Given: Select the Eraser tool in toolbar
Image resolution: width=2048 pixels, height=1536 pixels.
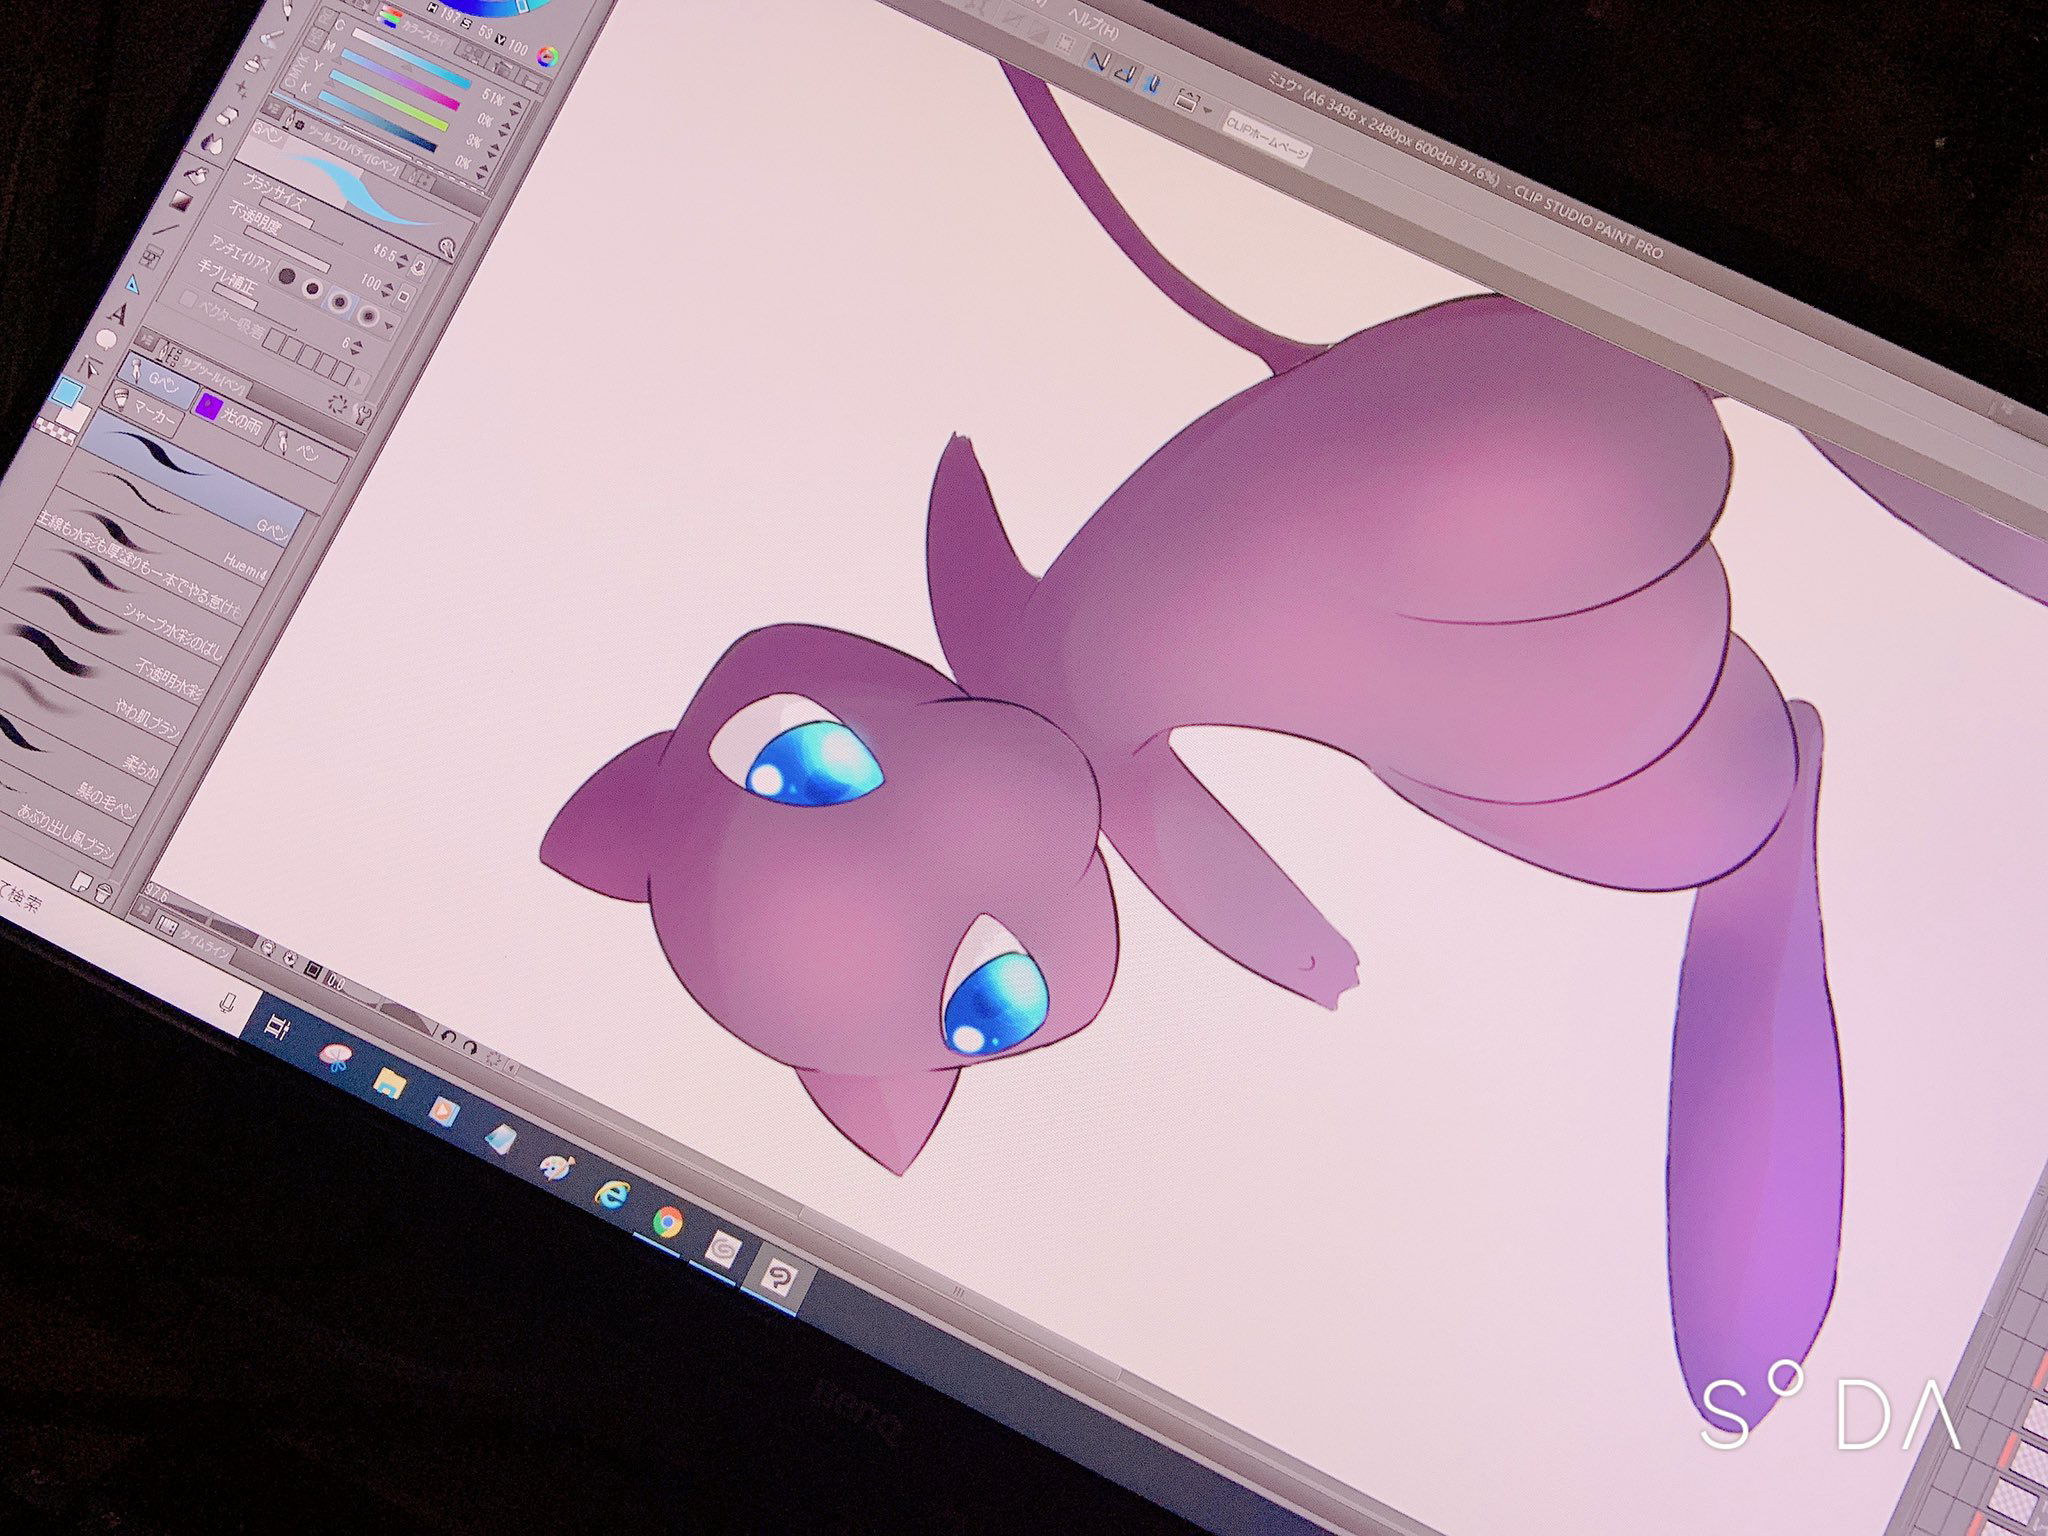Looking at the screenshot, I should [x=228, y=118].
